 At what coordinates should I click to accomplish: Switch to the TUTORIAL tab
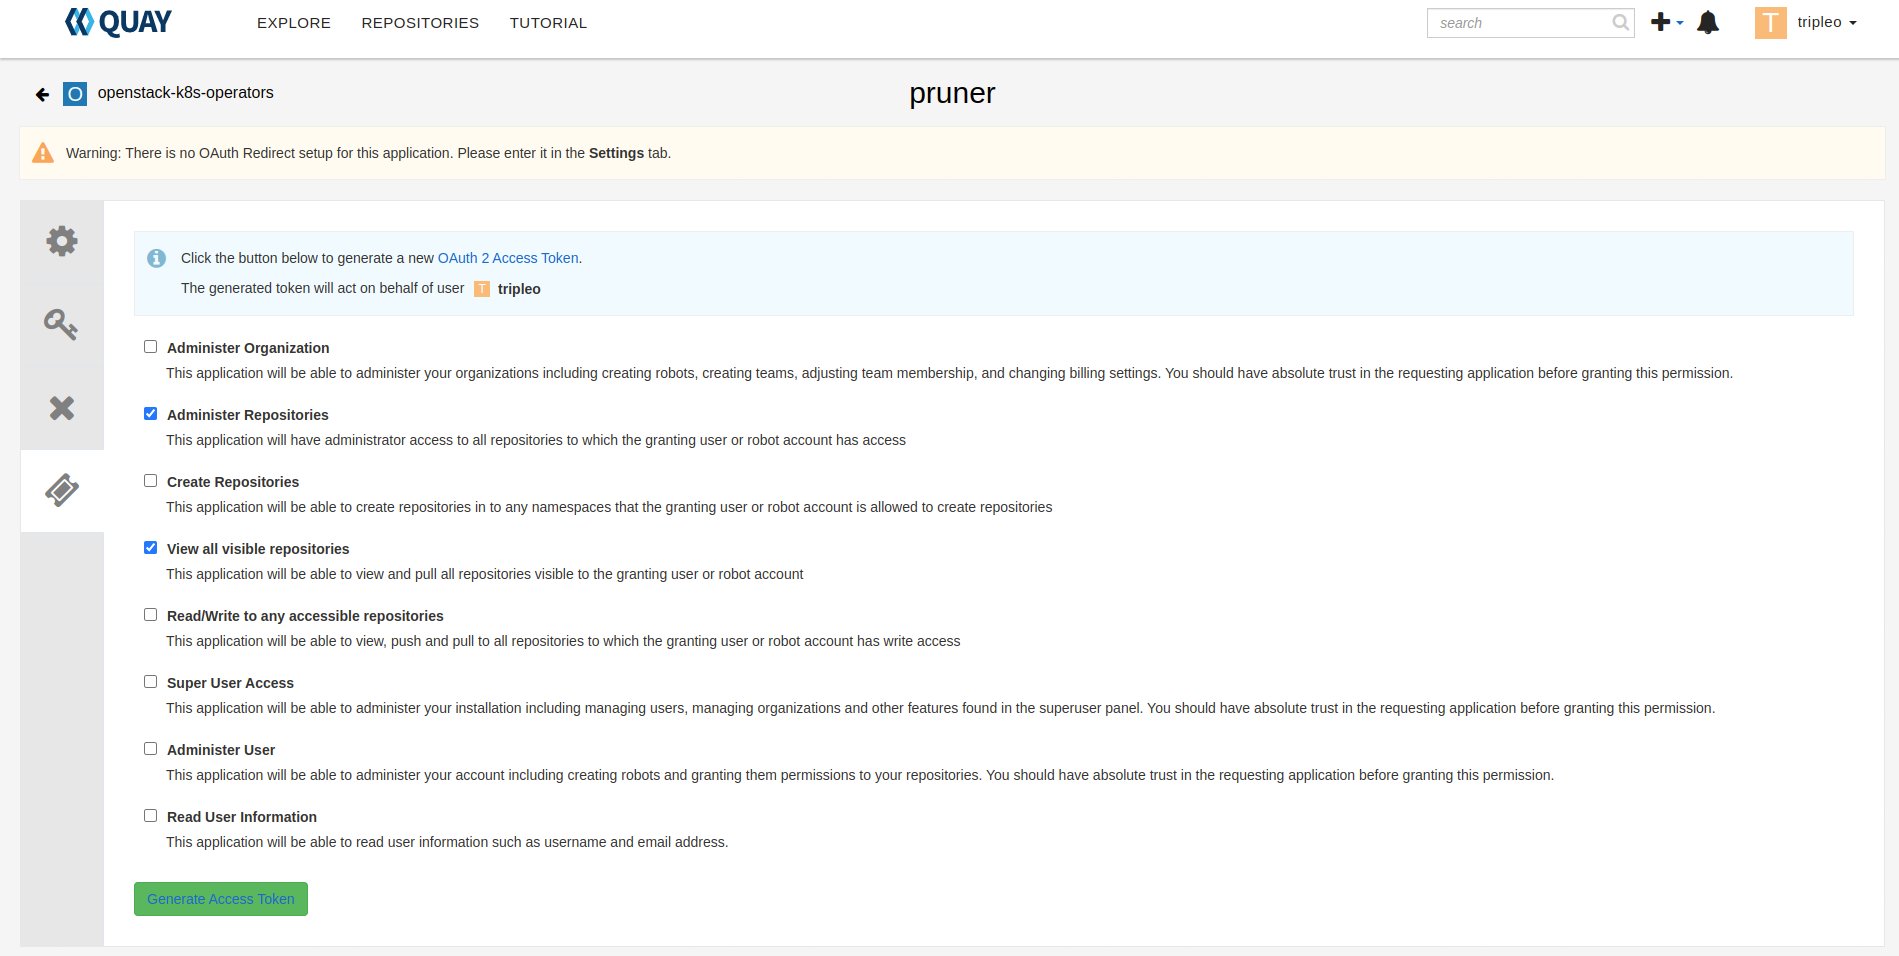548,22
